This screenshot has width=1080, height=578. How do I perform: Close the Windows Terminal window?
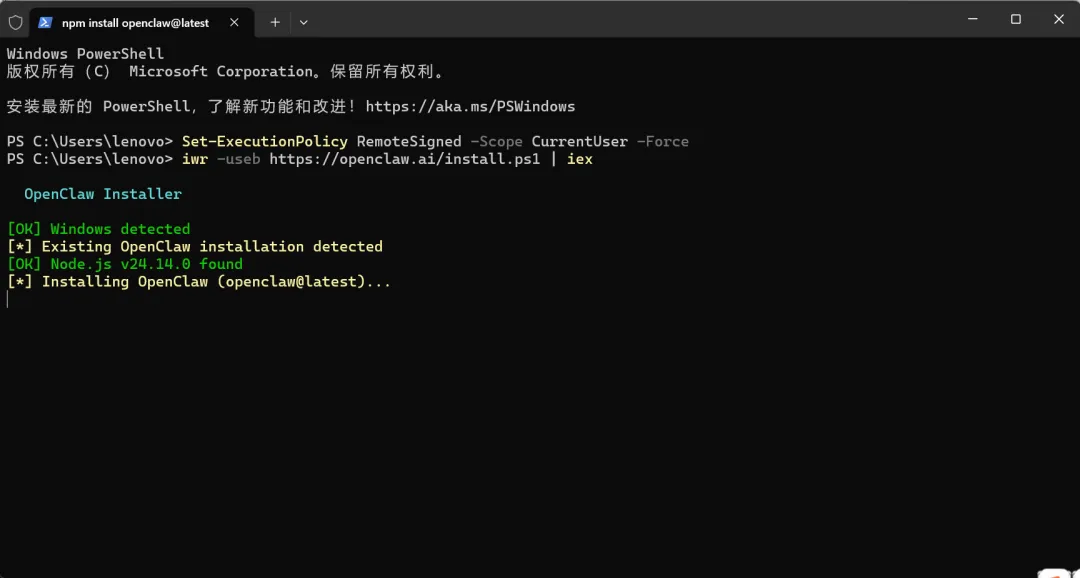click(1059, 19)
